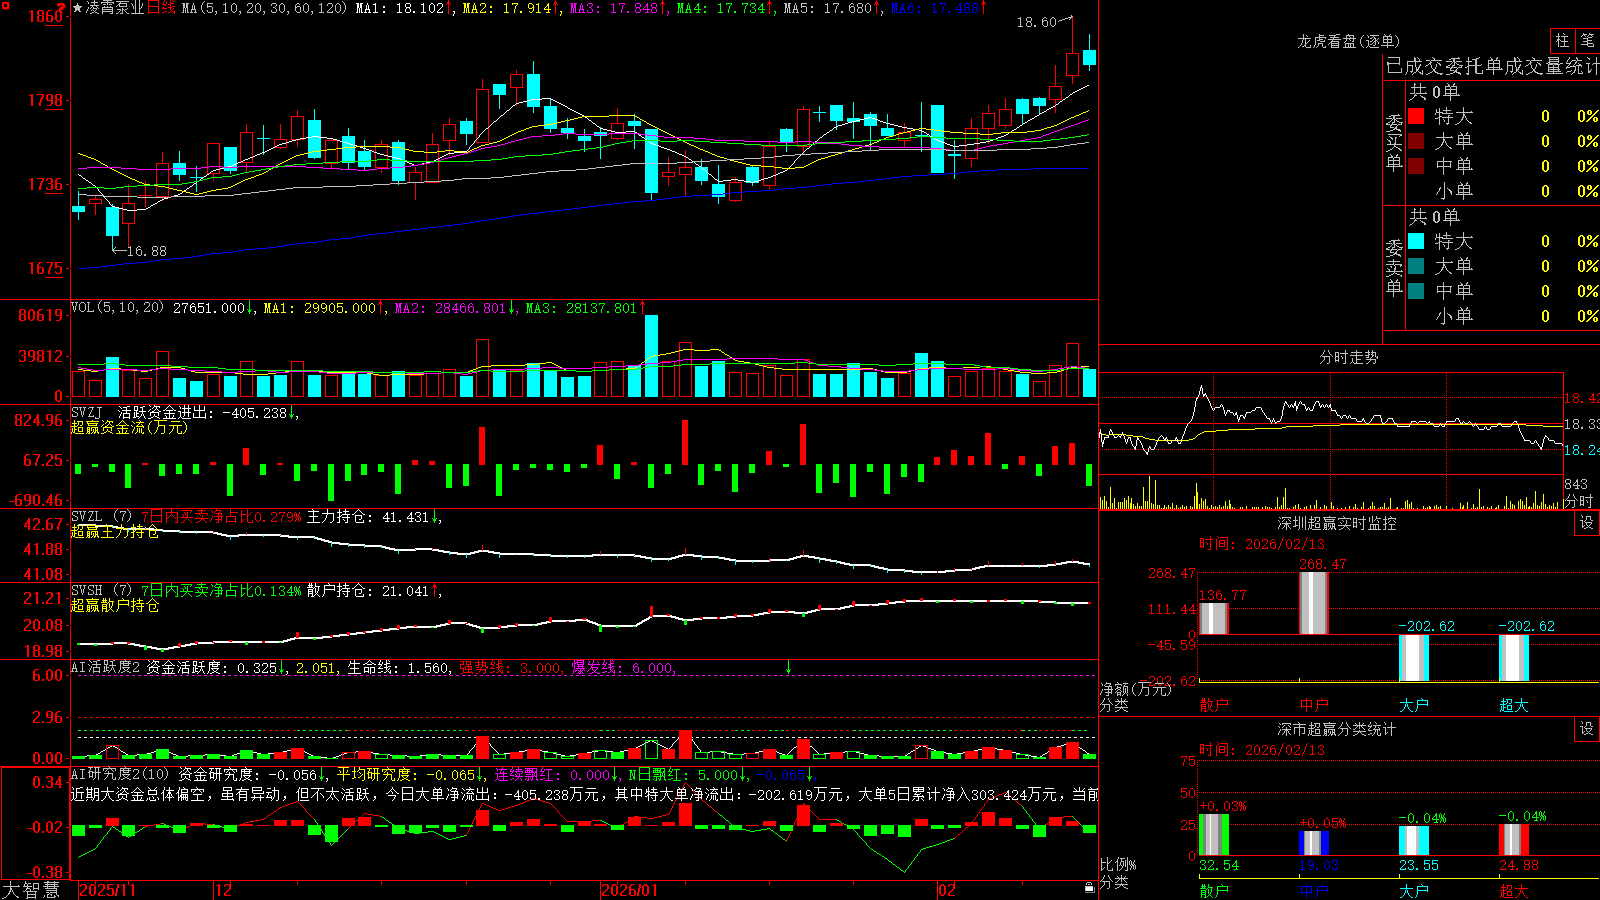1600x900 pixels.
Task: Click the SVZJ indicator name
Action: 86,412
